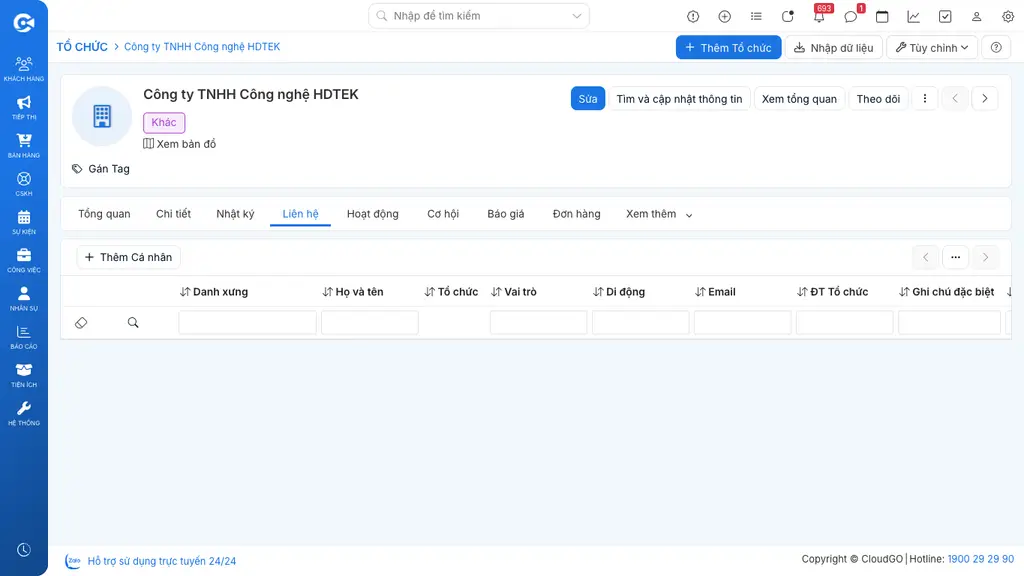The width and height of the screenshot is (1024, 576).
Task: Expand the Xem thêm tabs menu
Action: click(659, 214)
